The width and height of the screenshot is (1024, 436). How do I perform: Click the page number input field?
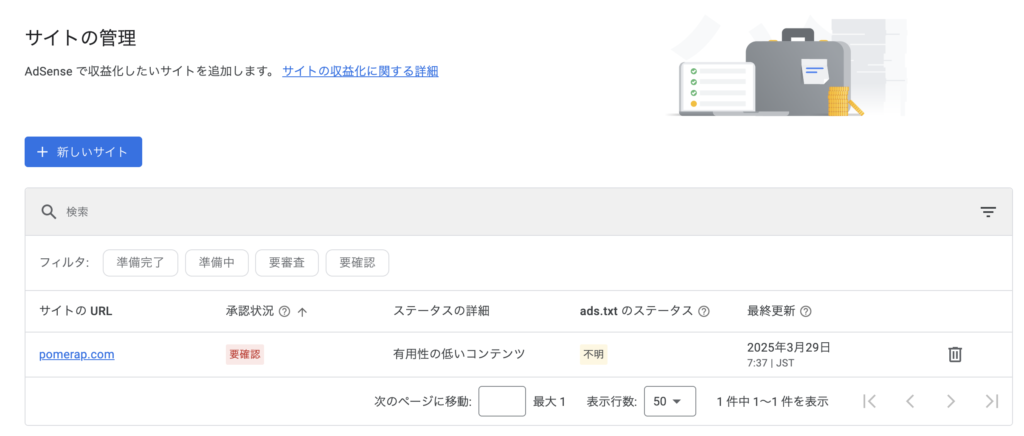click(x=502, y=401)
